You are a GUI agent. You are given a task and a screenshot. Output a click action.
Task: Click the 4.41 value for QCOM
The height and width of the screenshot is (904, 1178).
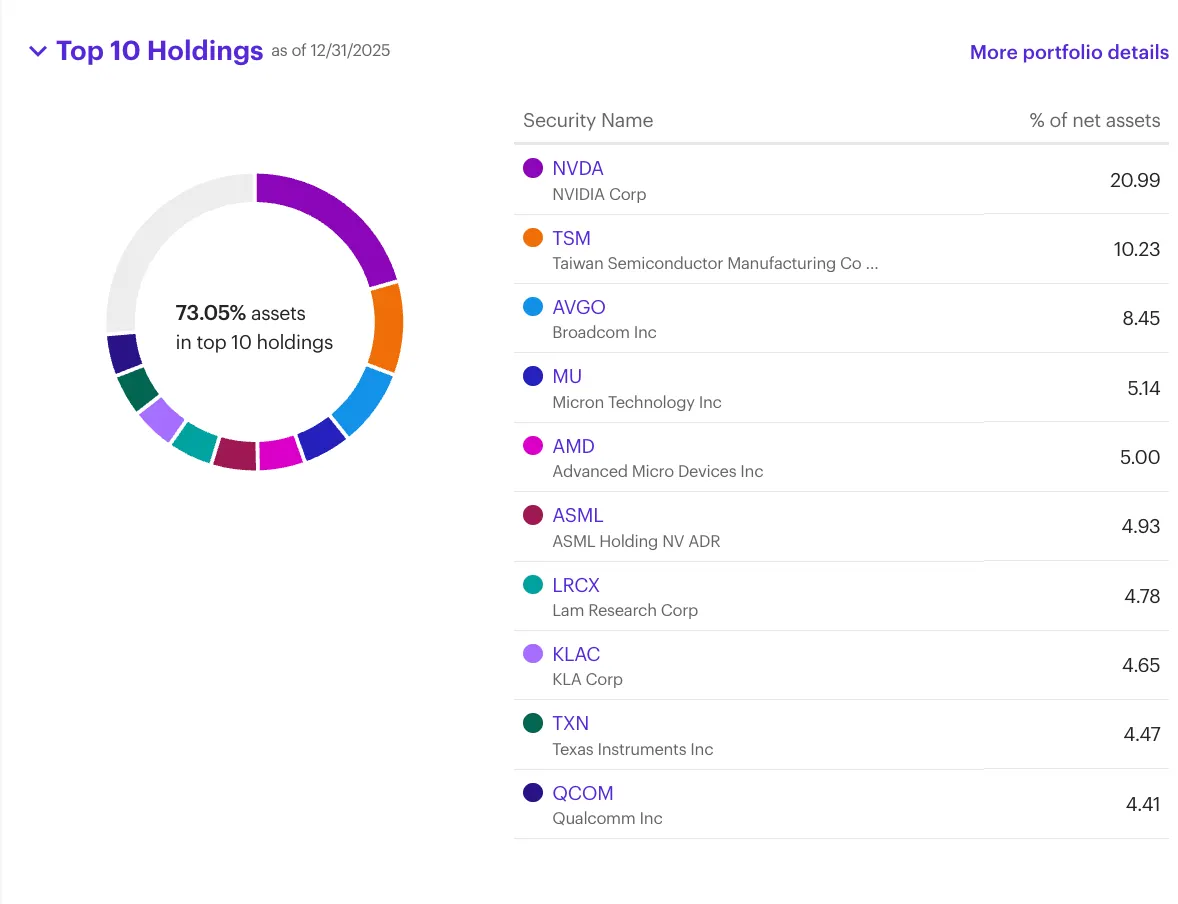coord(1143,805)
